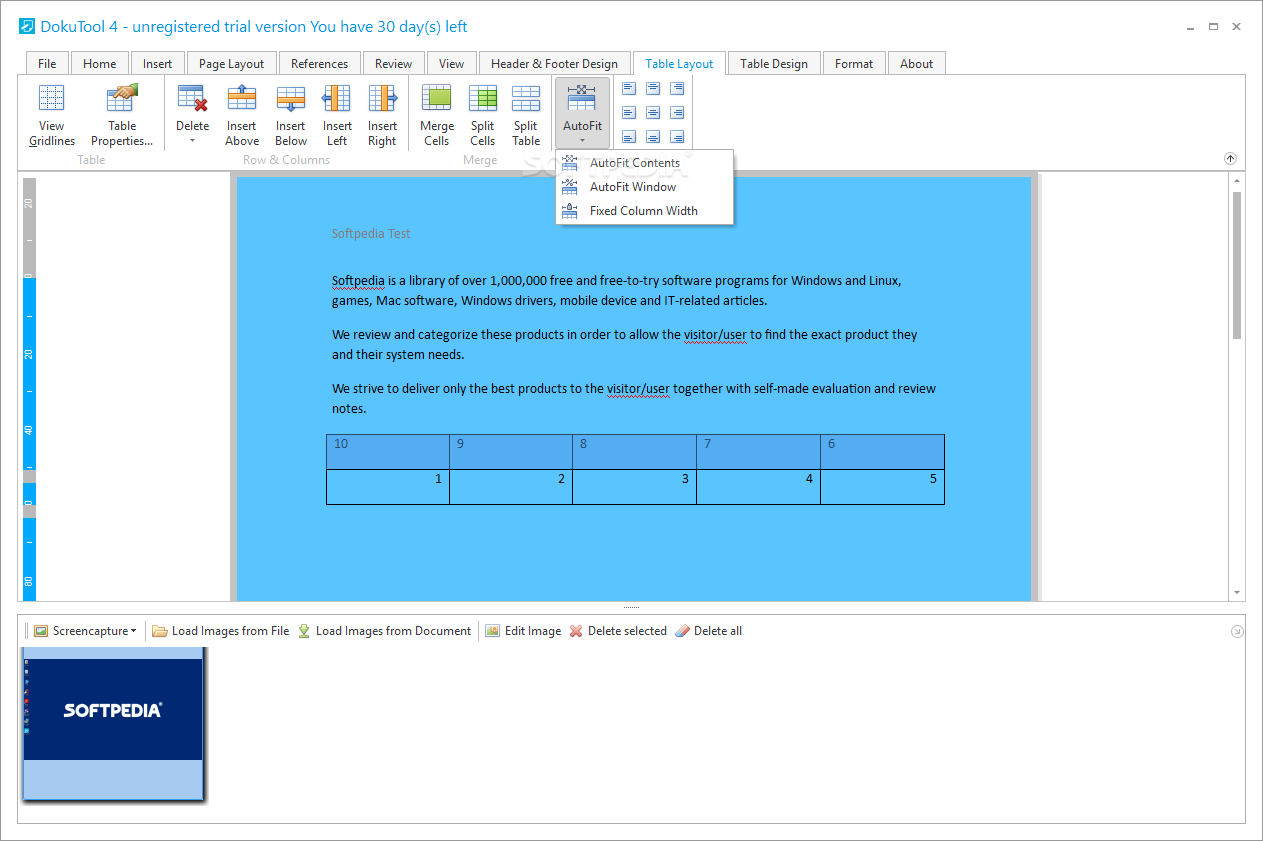Open the About tab
Screen dimensions: 1263x841
916,63
